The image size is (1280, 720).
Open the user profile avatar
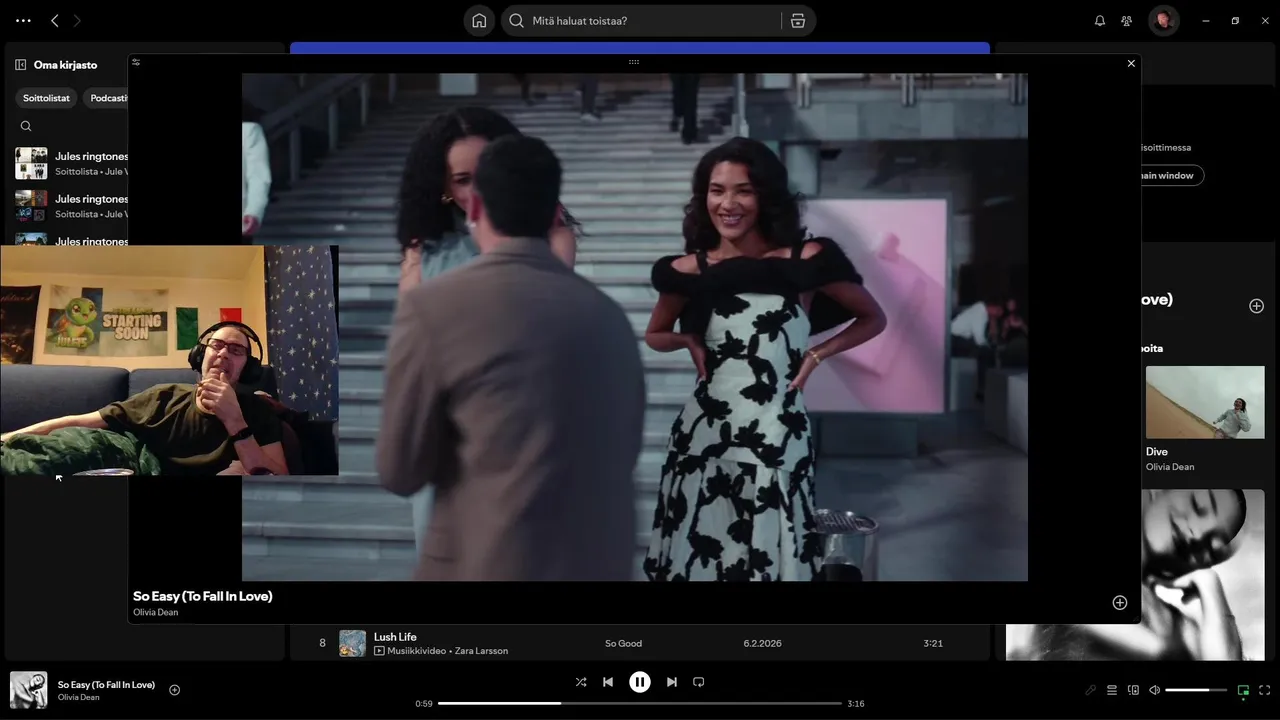click(x=1163, y=20)
